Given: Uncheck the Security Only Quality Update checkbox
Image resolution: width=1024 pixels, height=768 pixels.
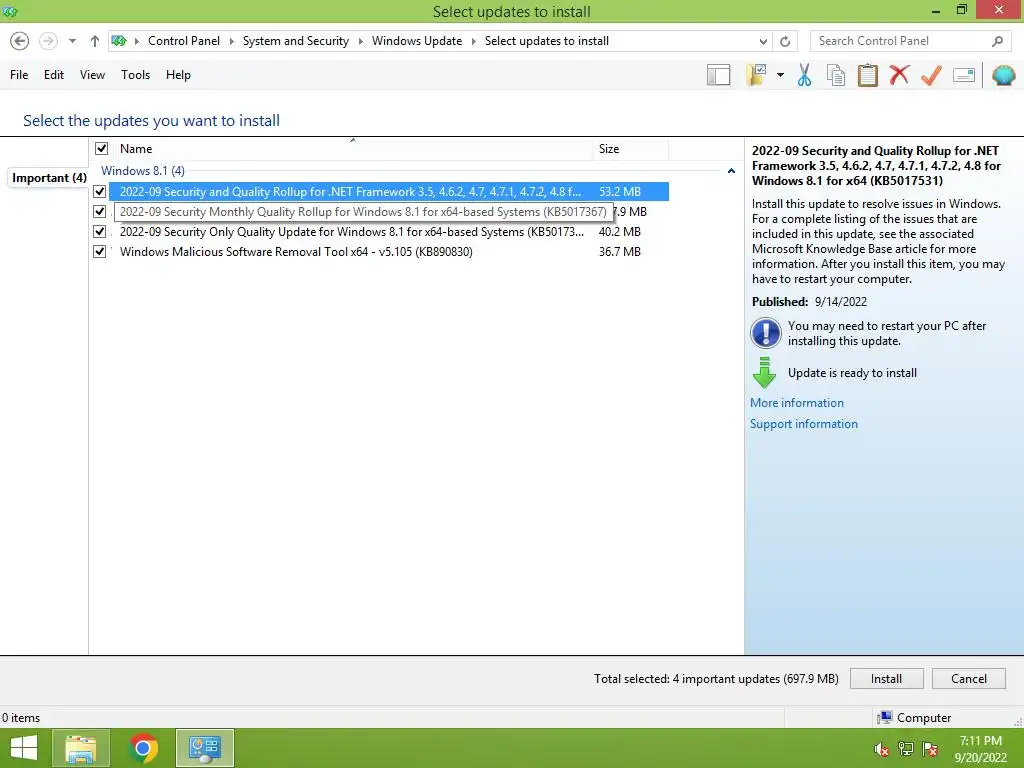Looking at the screenshot, I should (99, 232).
